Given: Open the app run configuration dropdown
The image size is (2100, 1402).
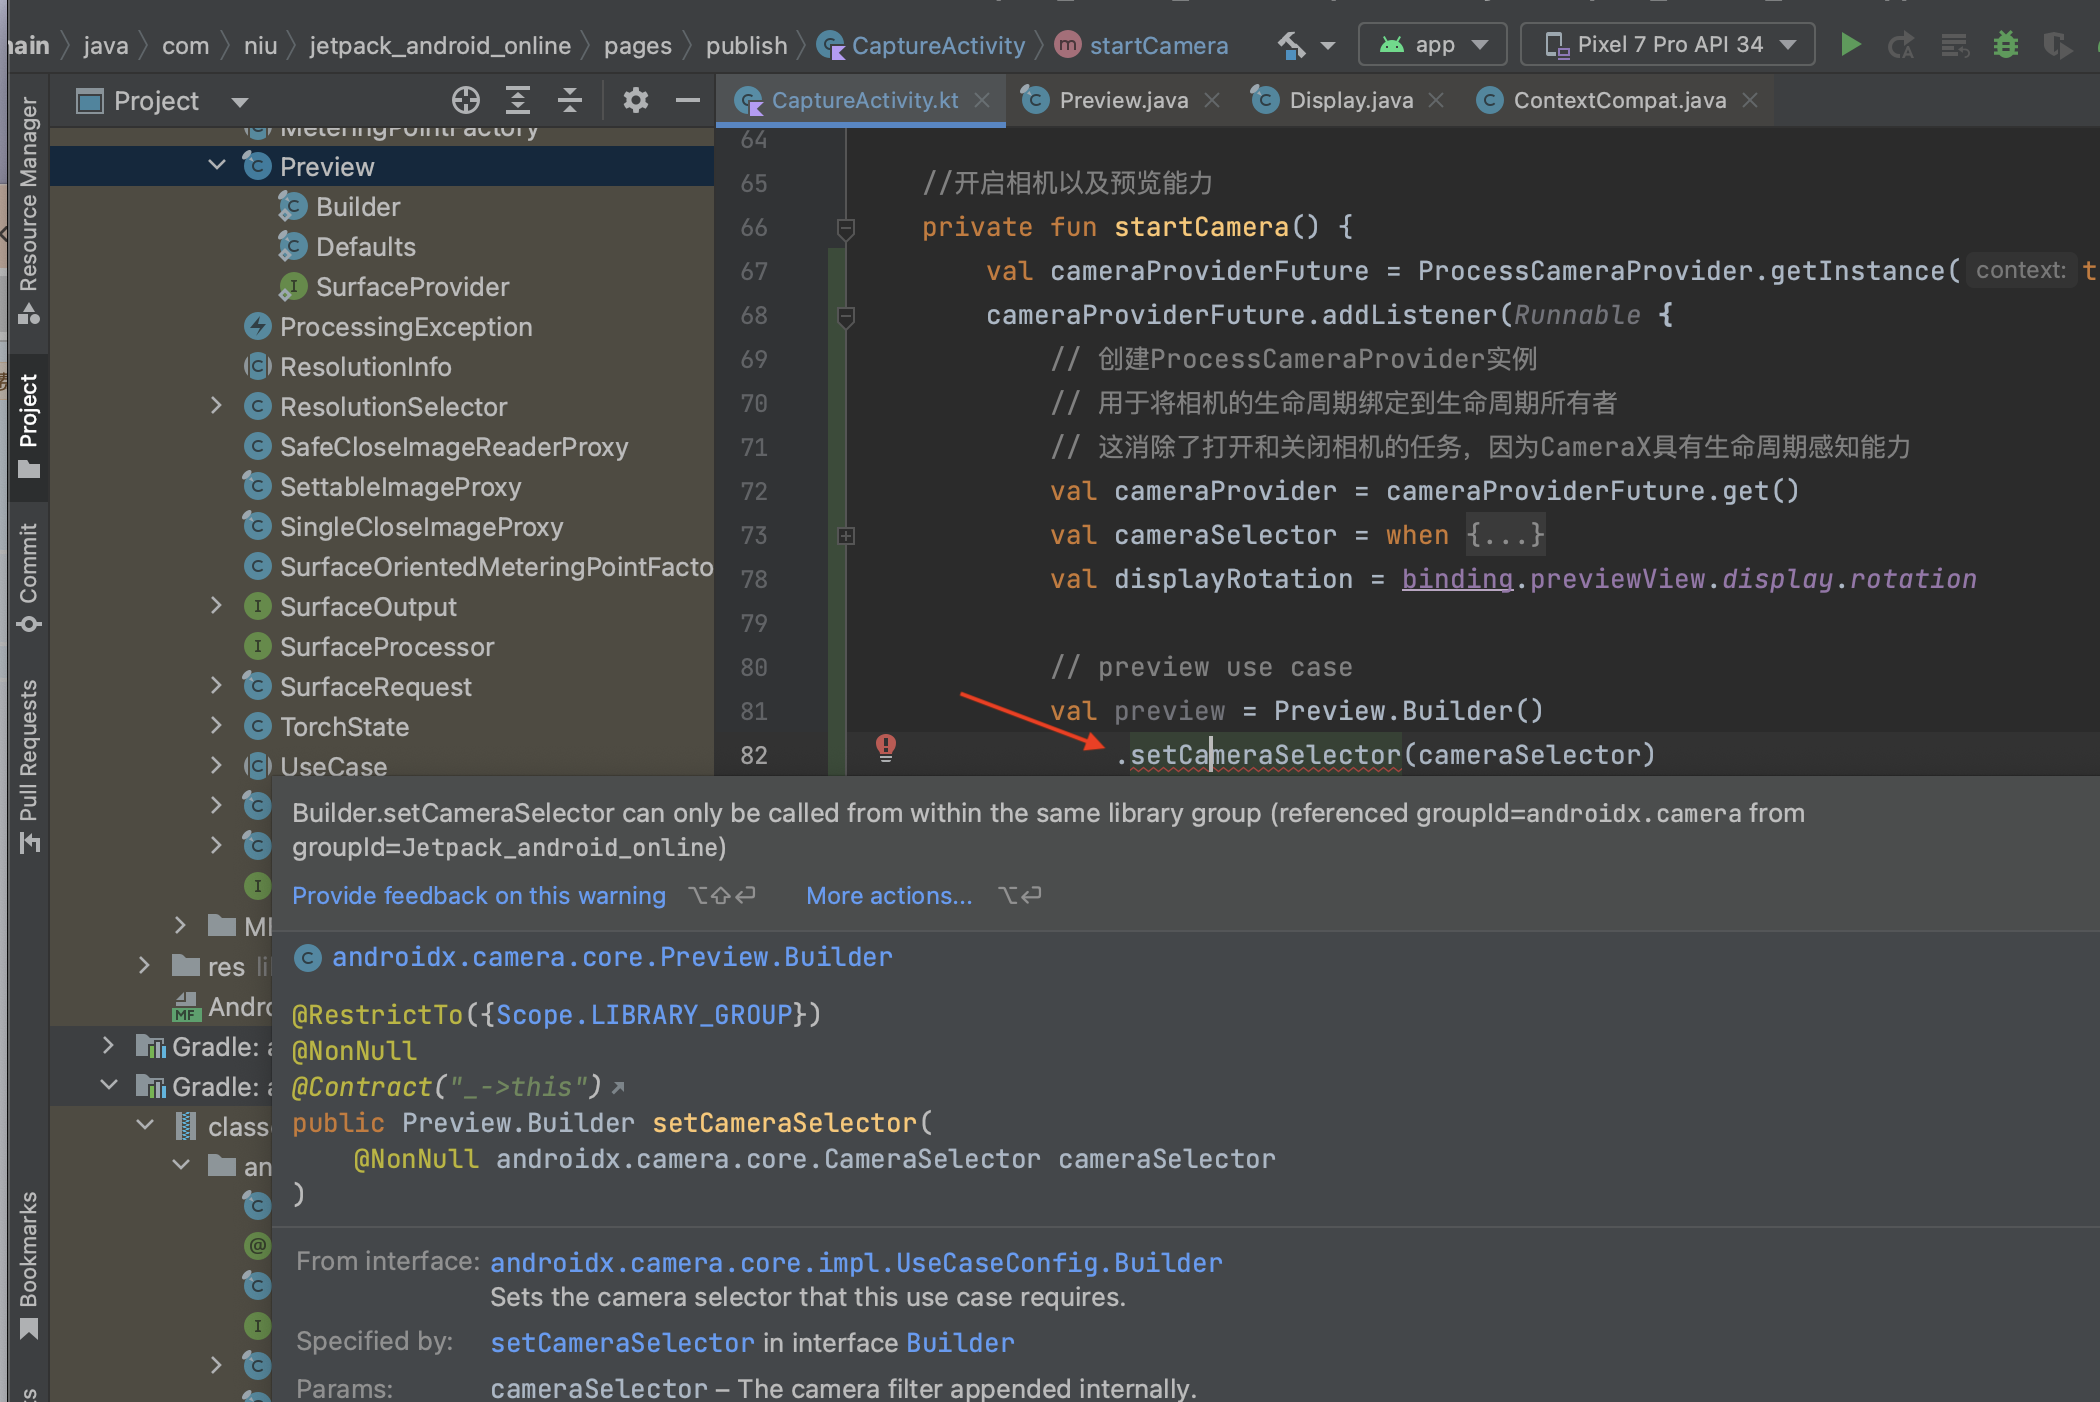Looking at the screenshot, I should click(x=1432, y=45).
